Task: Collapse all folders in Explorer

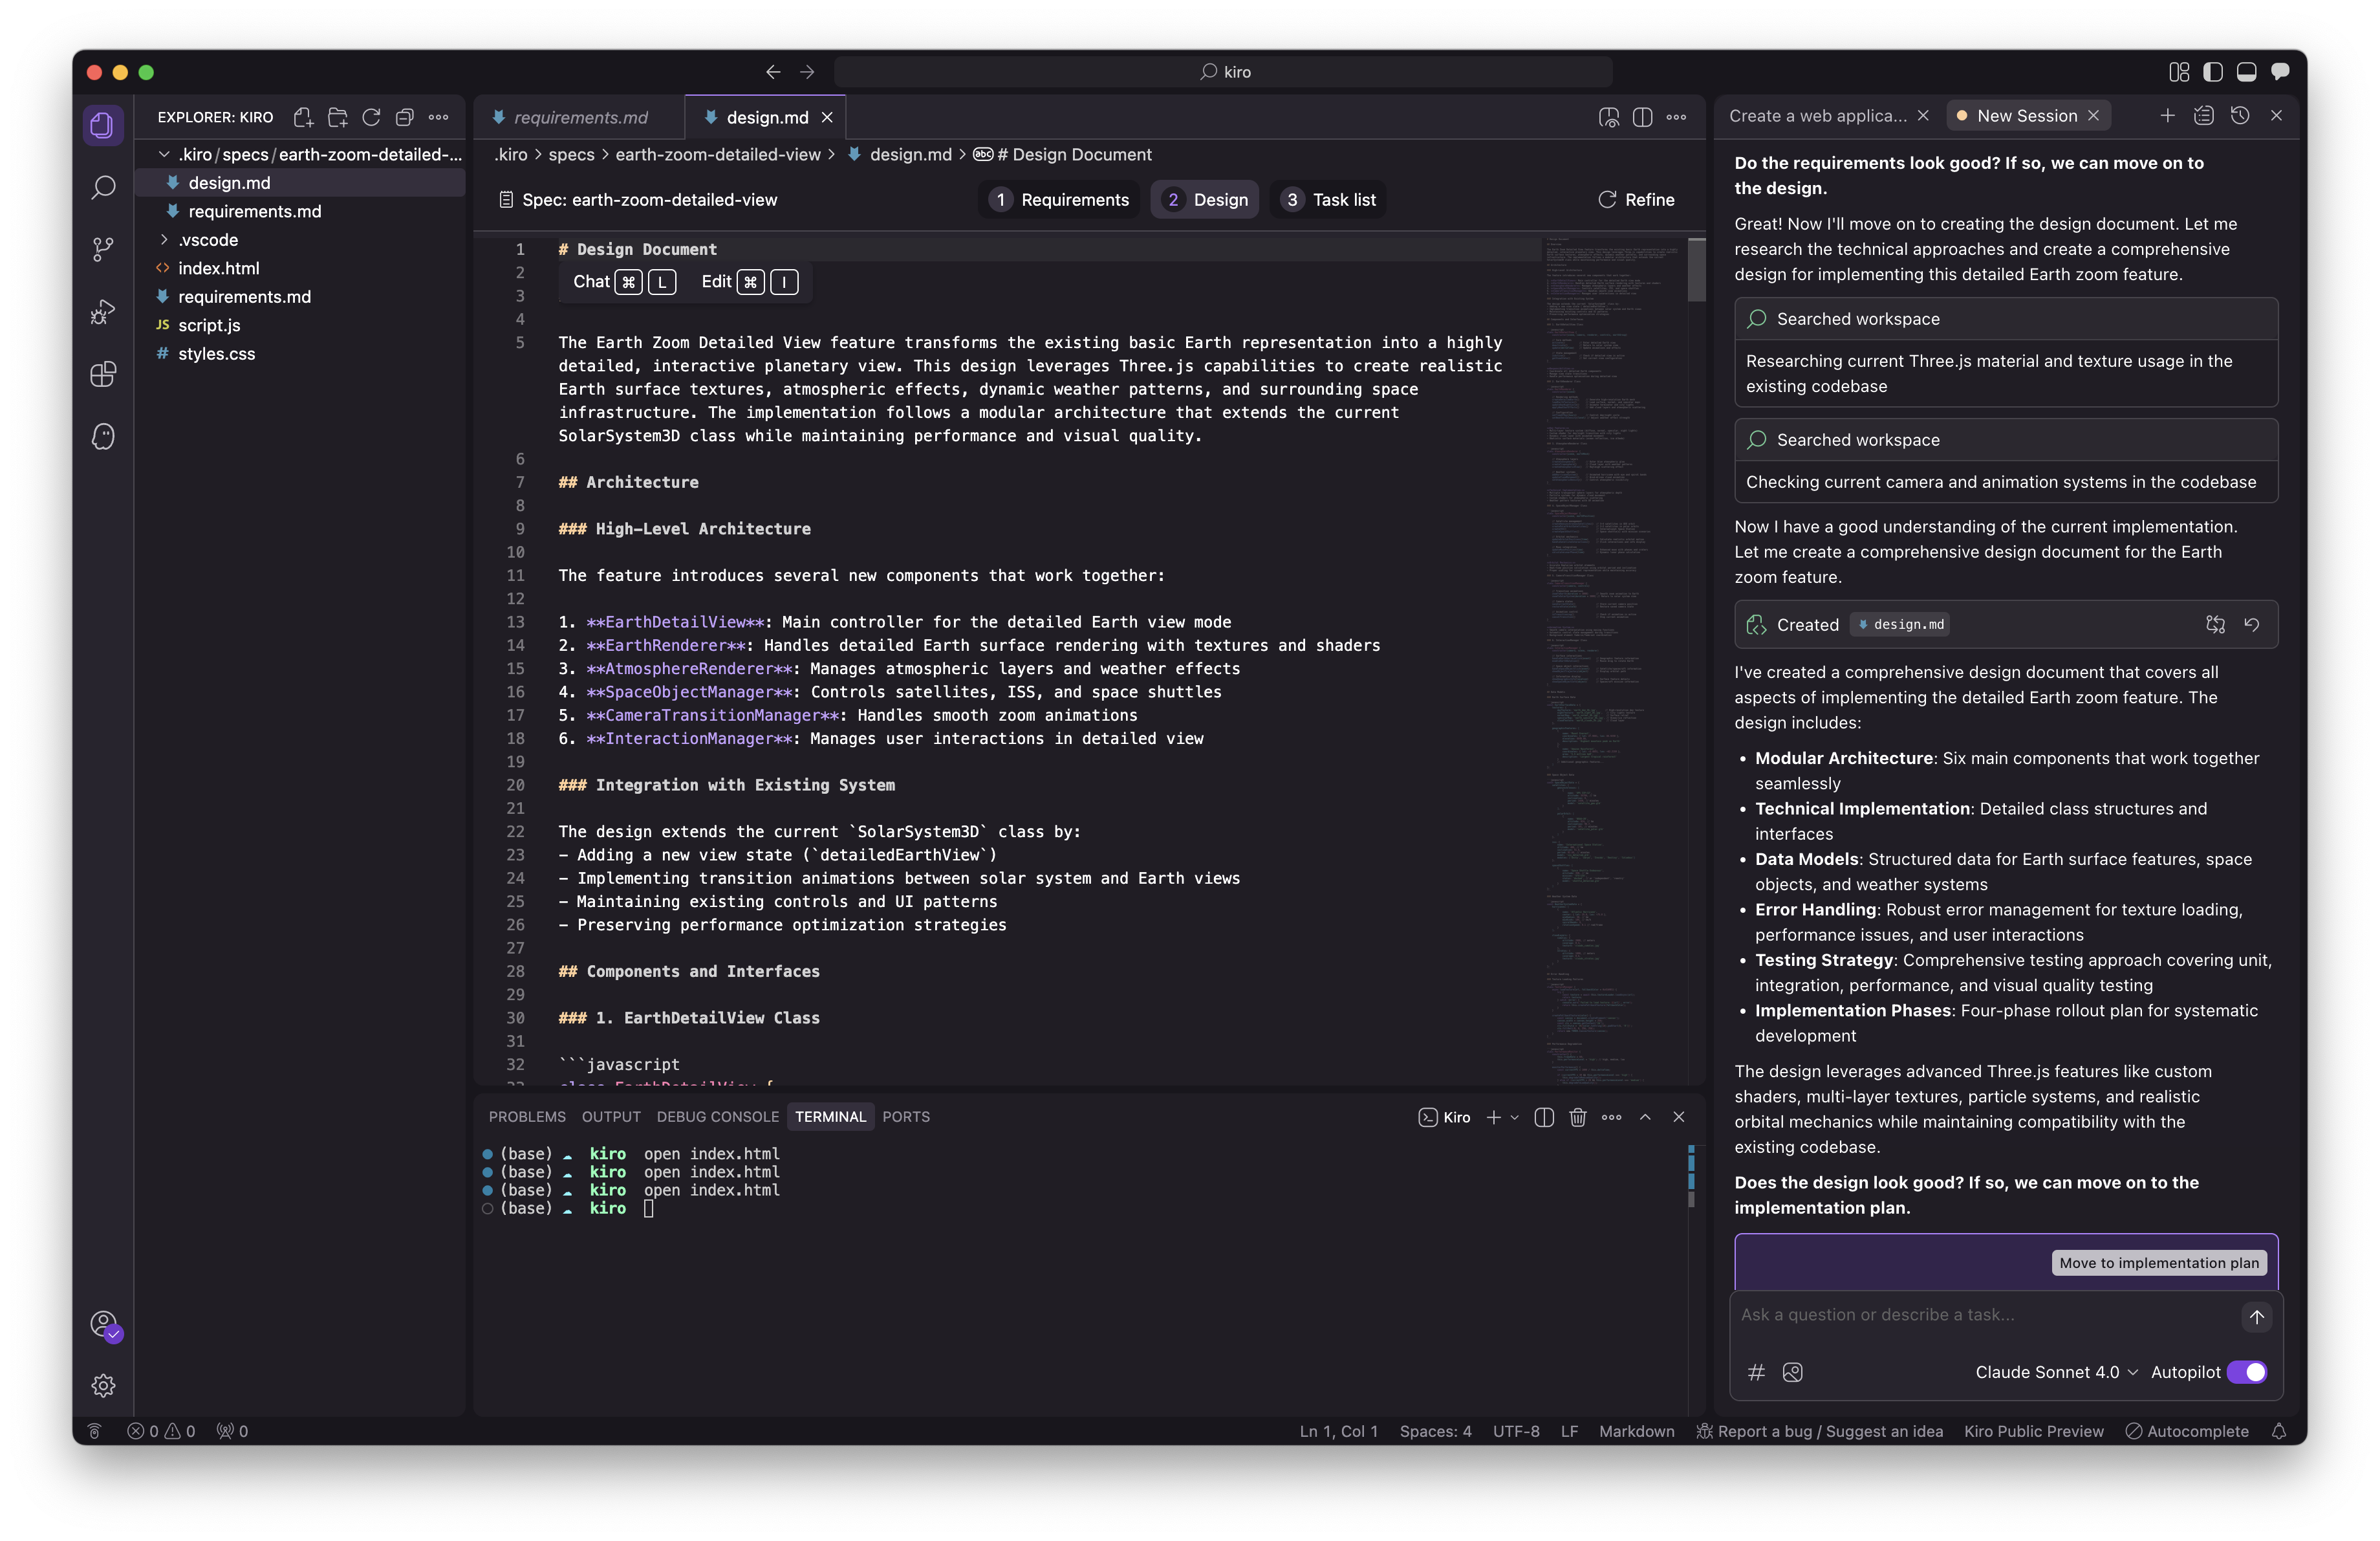Action: (404, 117)
